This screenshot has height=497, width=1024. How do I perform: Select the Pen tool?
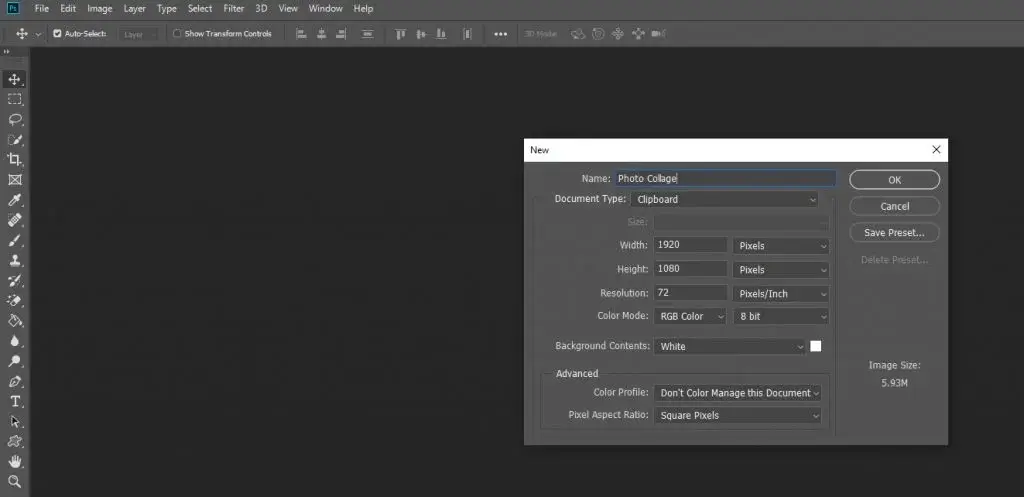[x=14, y=381]
